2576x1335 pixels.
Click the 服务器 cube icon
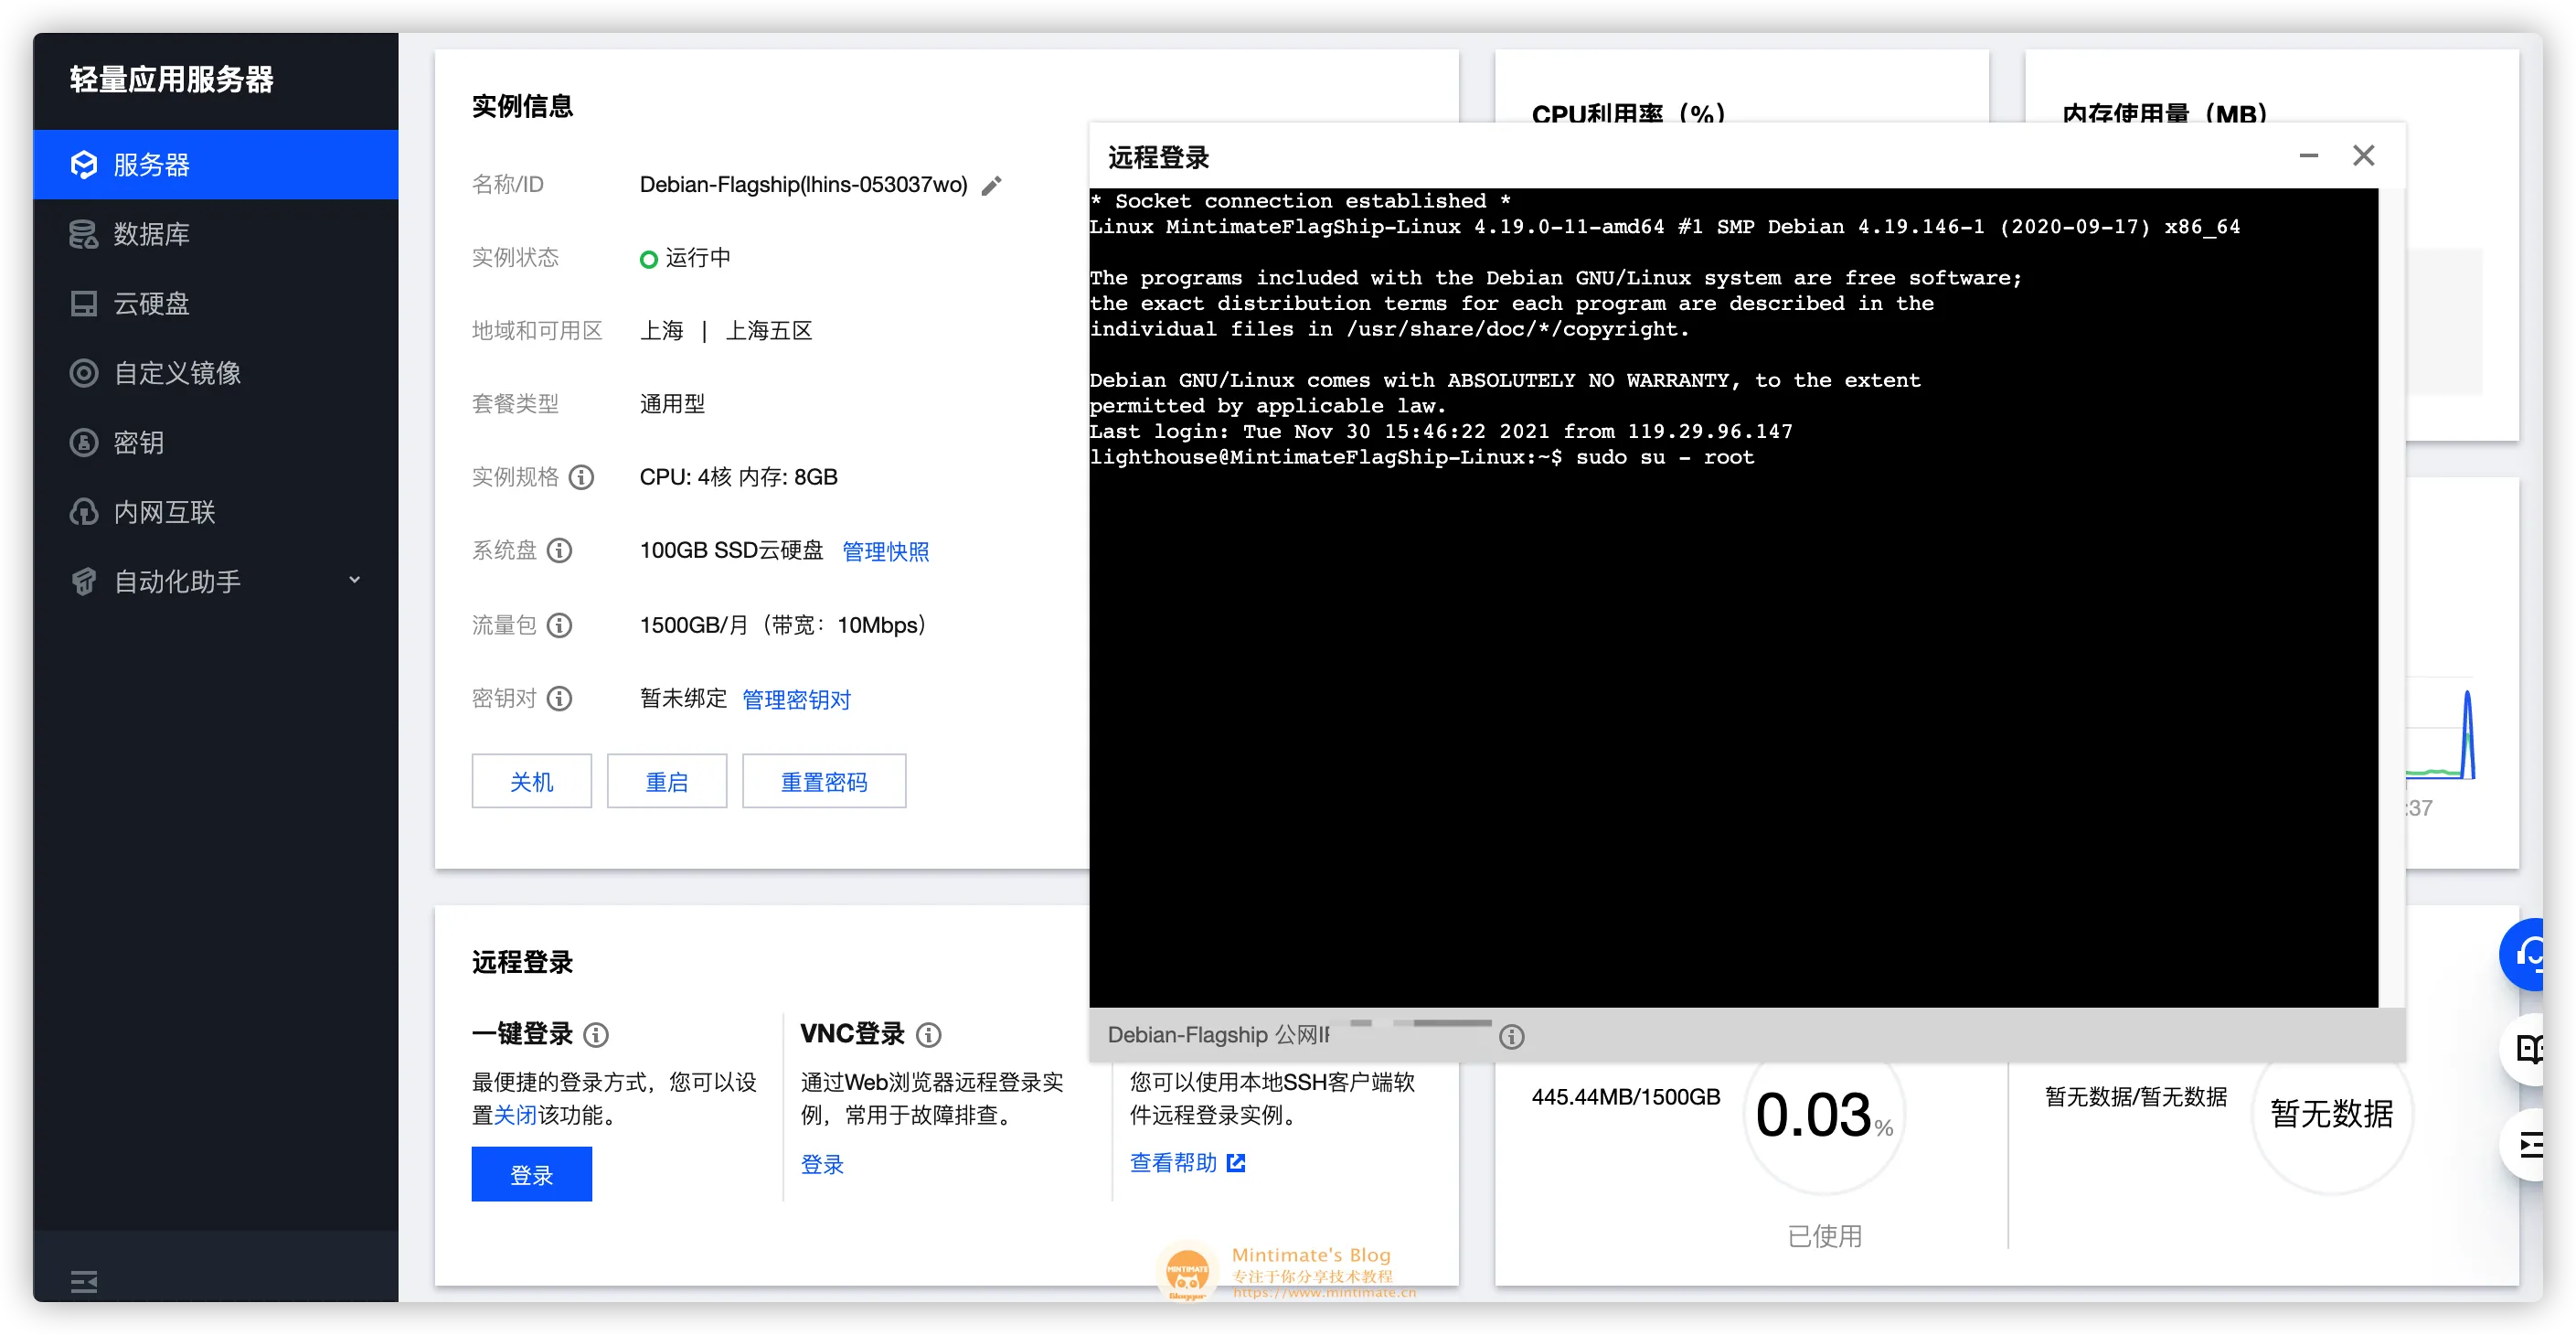point(84,164)
